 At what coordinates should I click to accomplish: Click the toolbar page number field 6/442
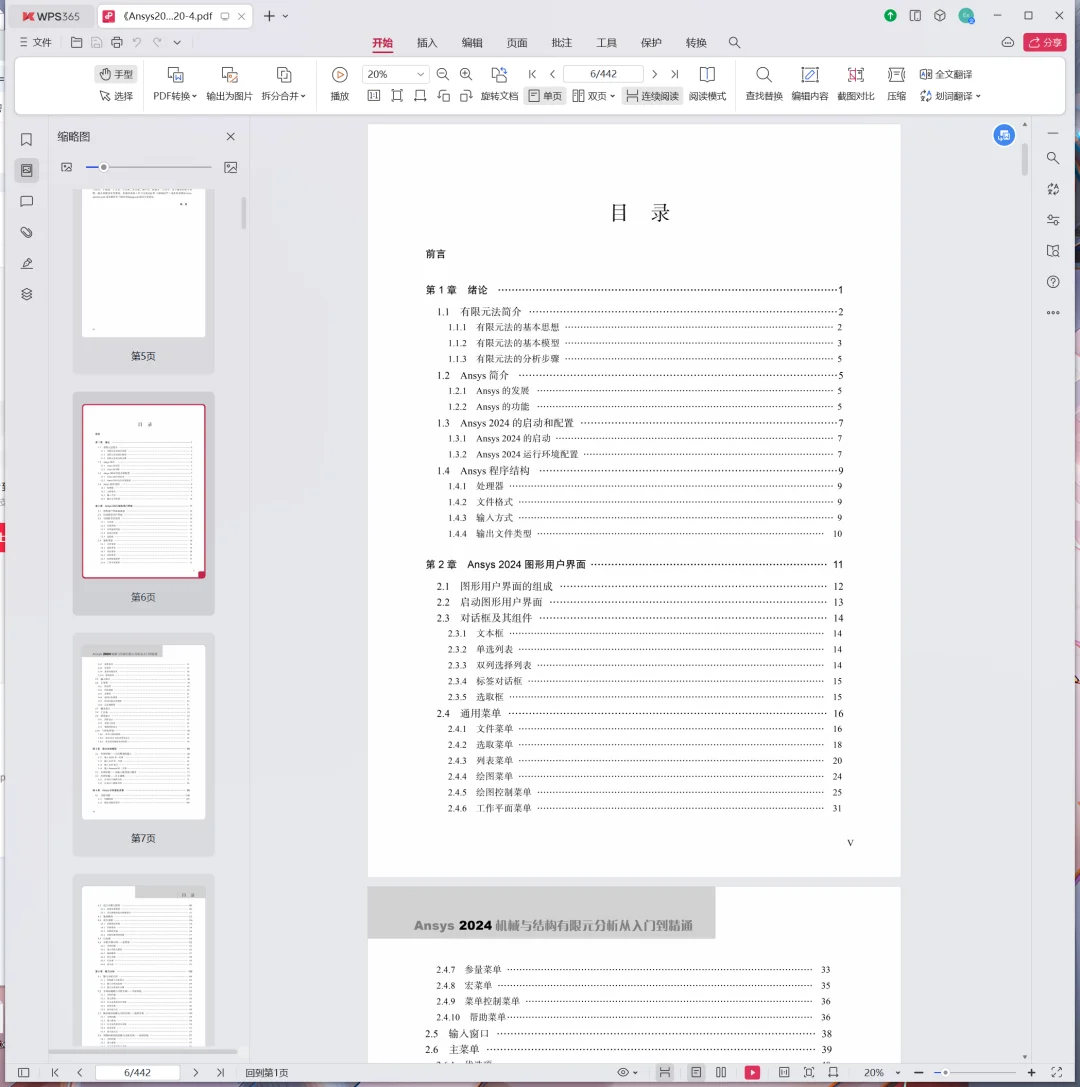(603, 74)
